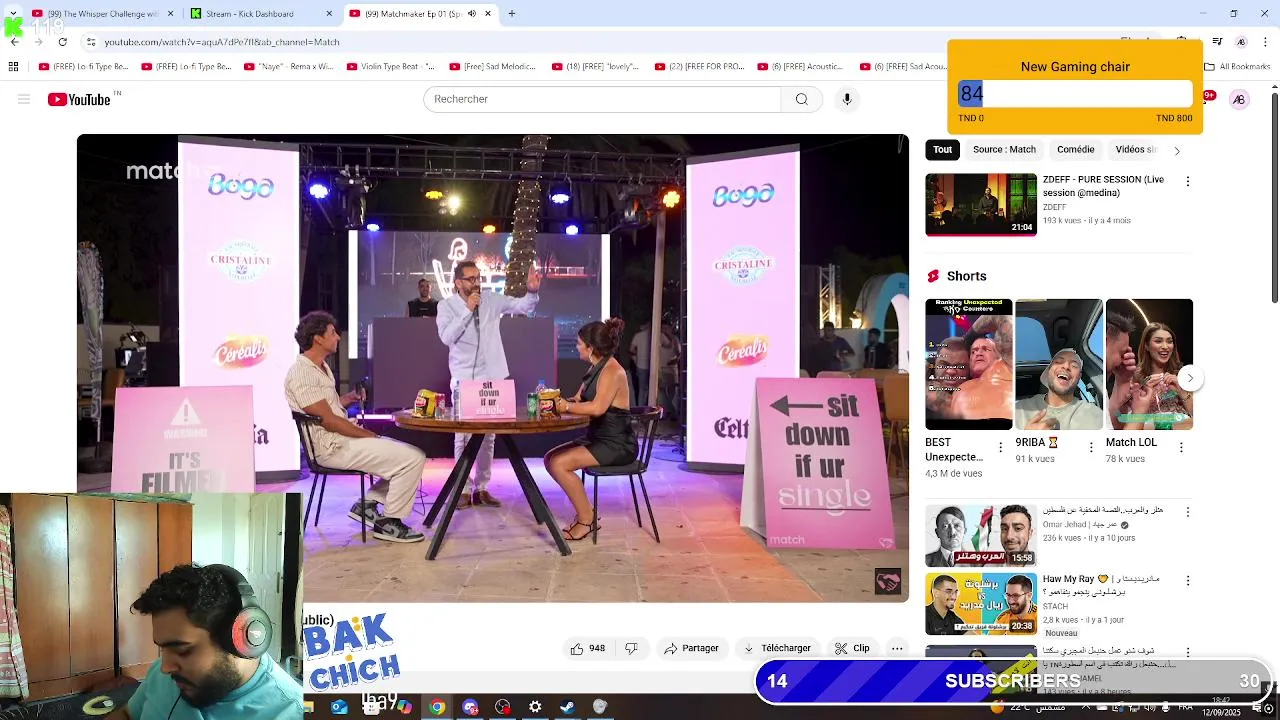Click the page vertical scrollbar
The image size is (1280, 720).
click(x=1274, y=198)
